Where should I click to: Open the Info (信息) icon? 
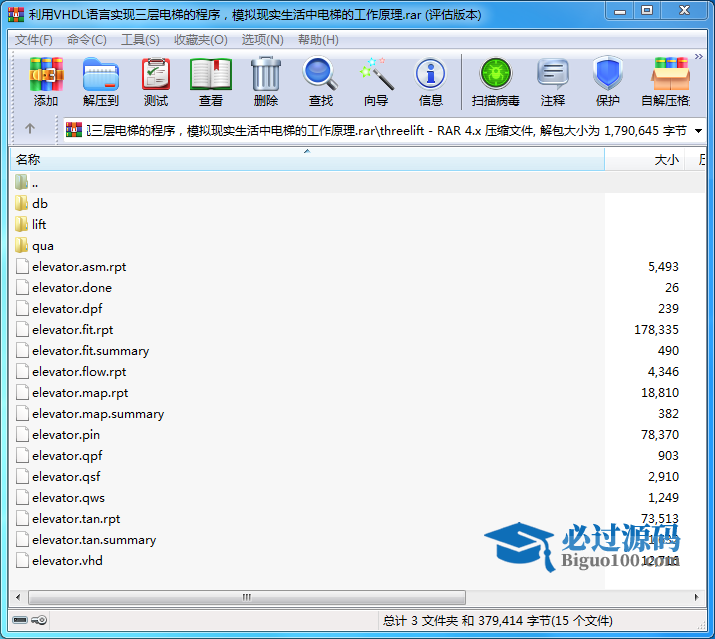[x=430, y=73]
